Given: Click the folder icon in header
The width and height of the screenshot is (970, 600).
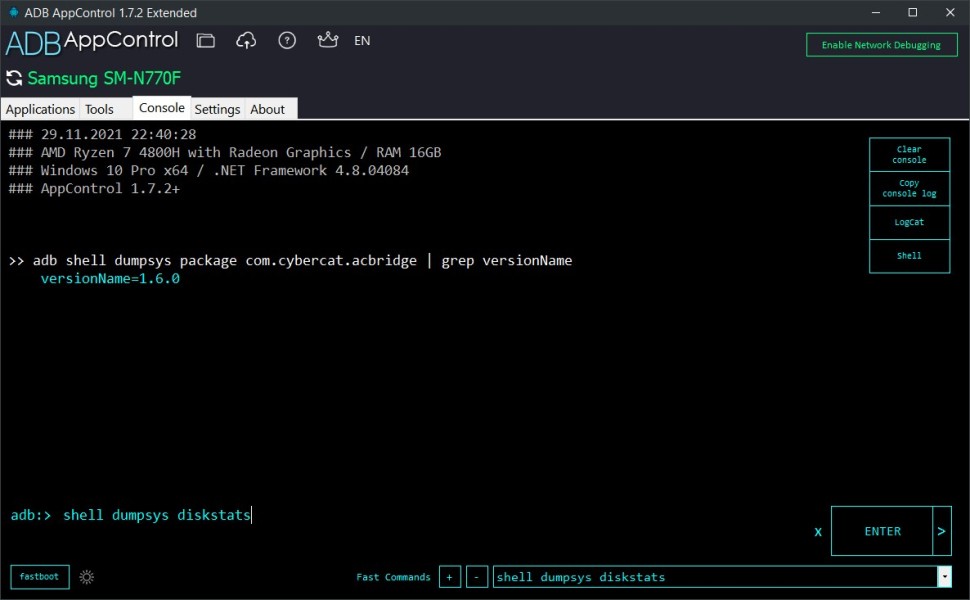Looking at the screenshot, I should [206, 41].
